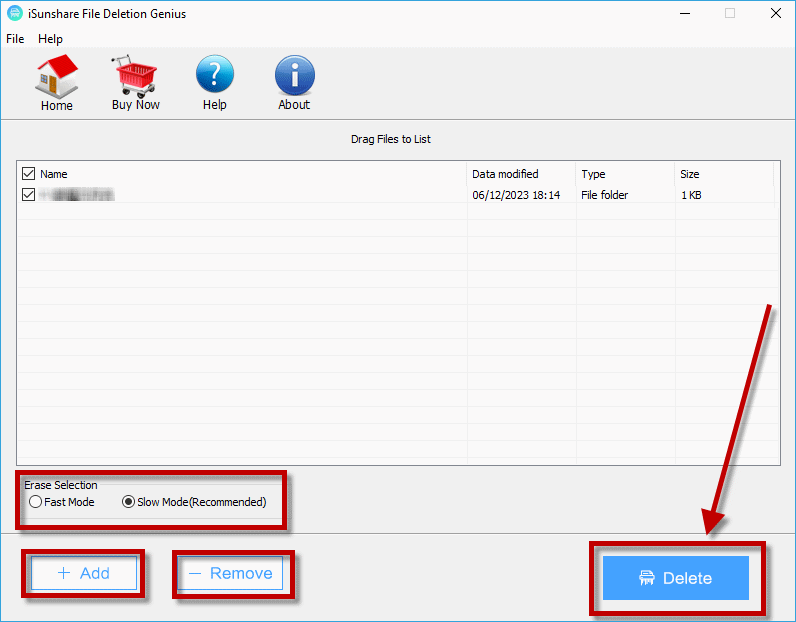The height and width of the screenshot is (622, 796).
Task: Uncheck the checkbox of the listed folder row
Action: (x=28, y=194)
